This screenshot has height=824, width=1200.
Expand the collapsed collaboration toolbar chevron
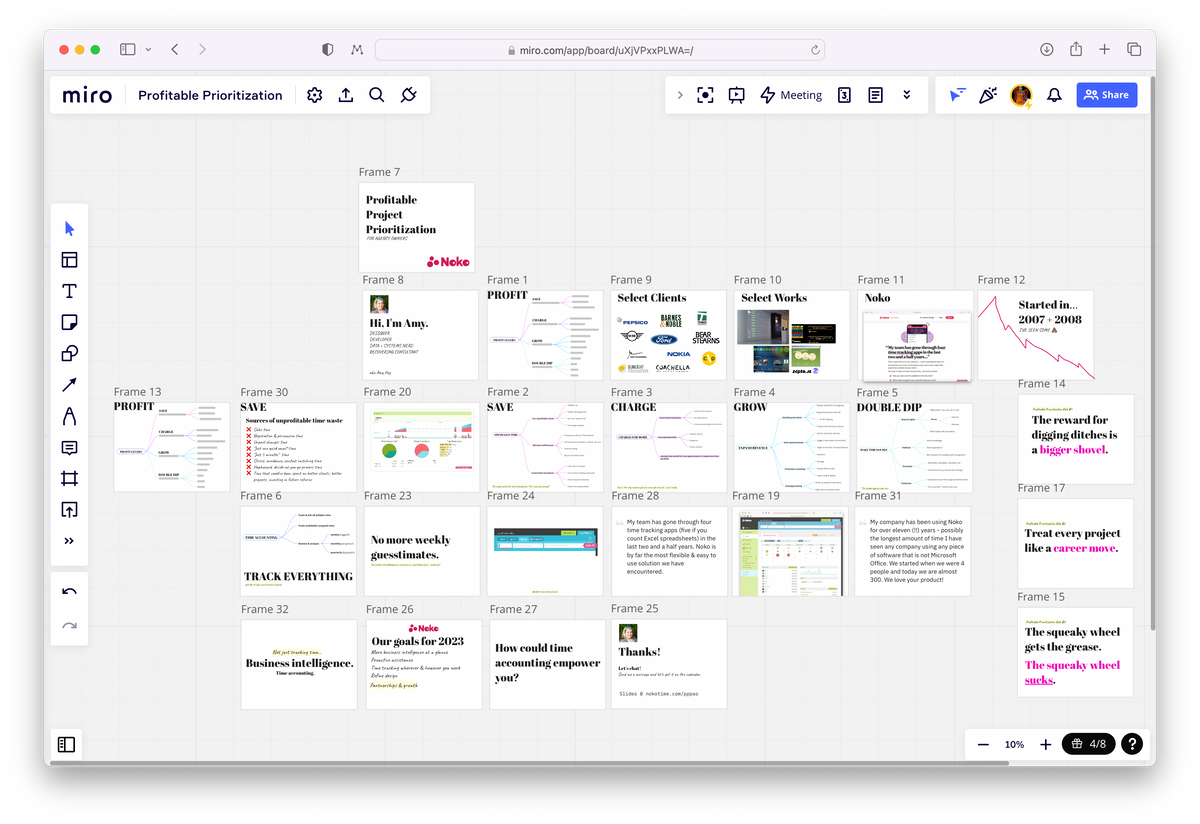(x=680, y=95)
